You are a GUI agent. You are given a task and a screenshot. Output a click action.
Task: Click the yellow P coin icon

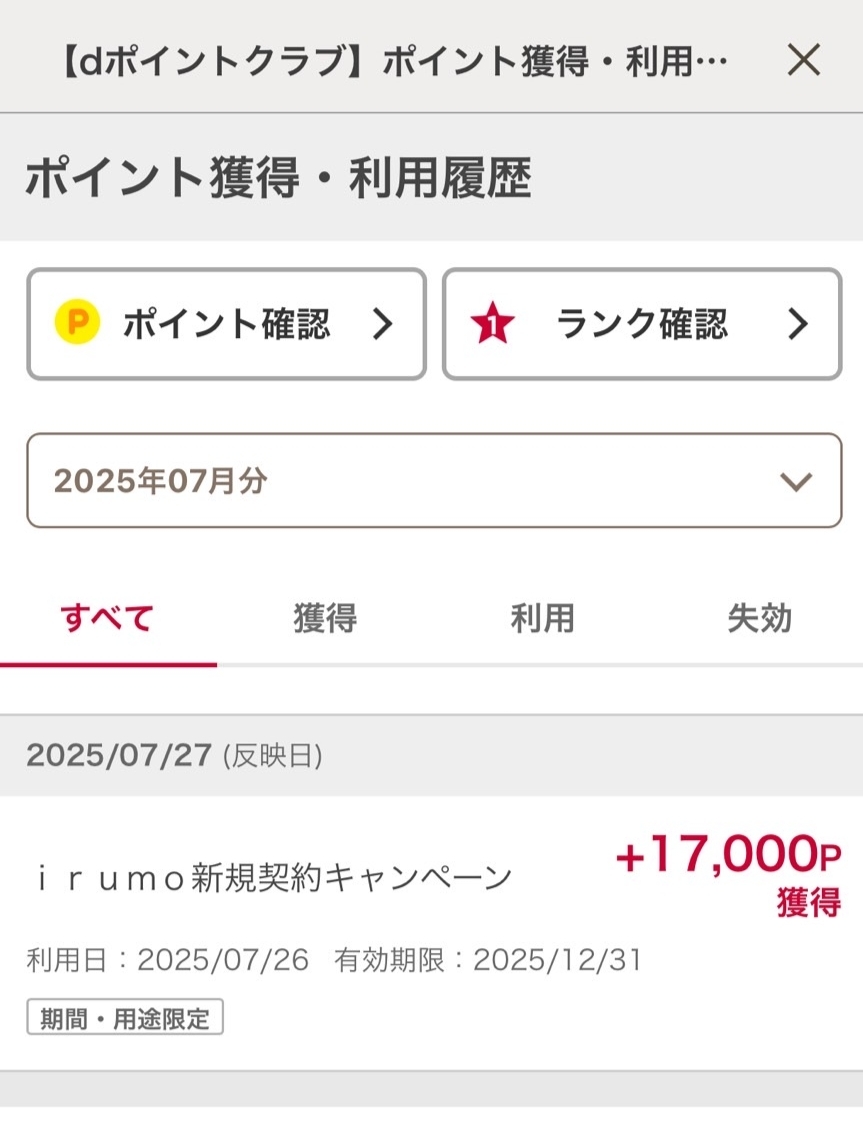click(77, 324)
